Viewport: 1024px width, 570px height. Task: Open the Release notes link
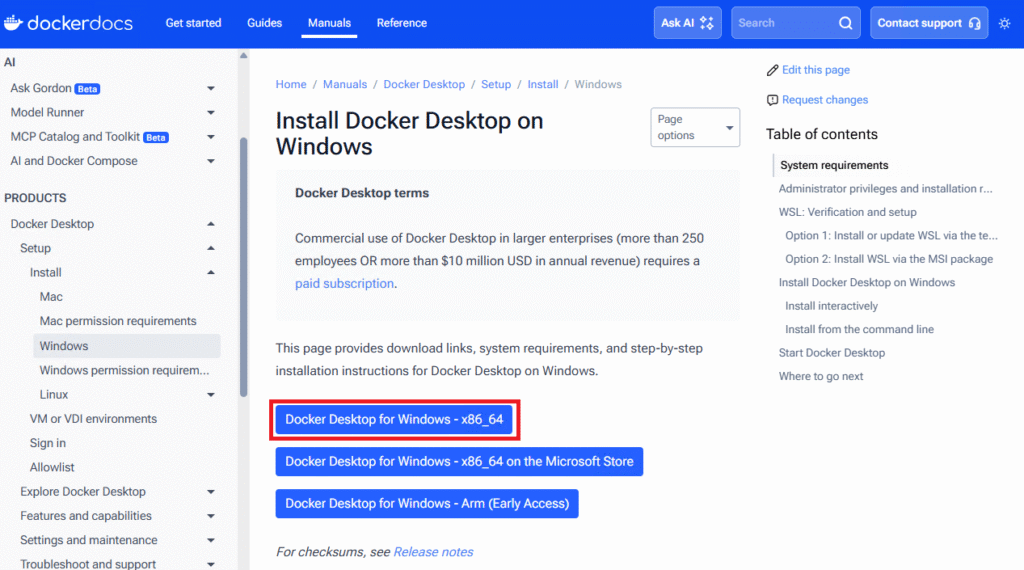pyautogui.click(x=433, y=552)
